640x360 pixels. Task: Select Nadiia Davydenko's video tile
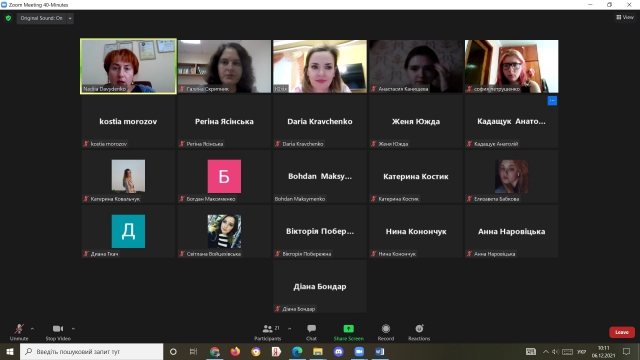pyautogui.click(x=129, y=66)
